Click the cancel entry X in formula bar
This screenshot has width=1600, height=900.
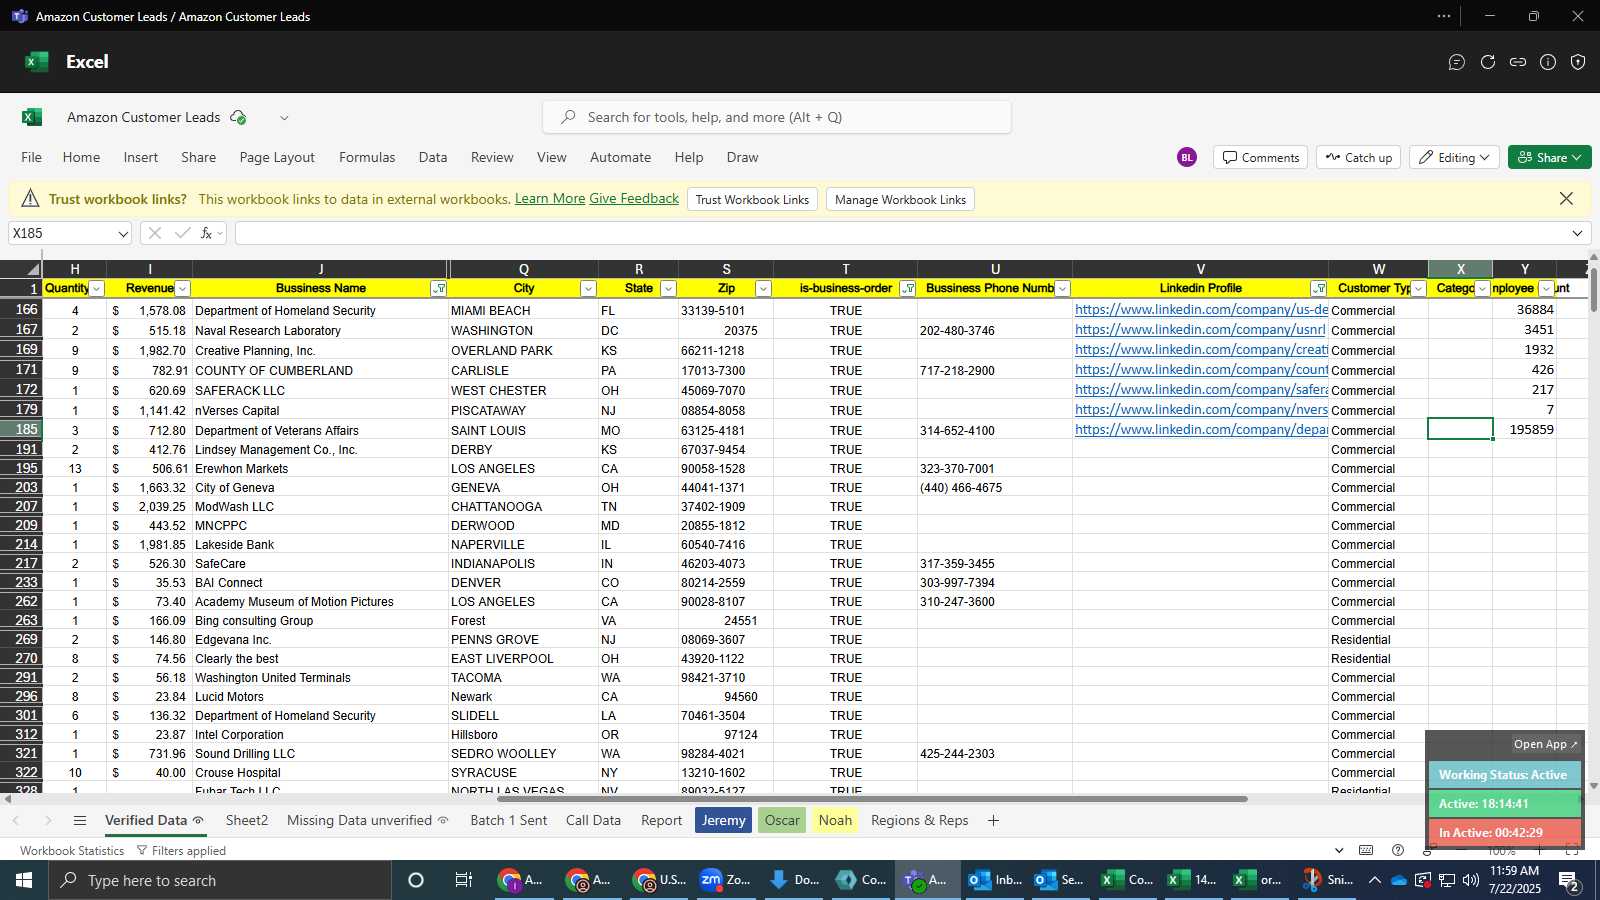pos(154,233)
